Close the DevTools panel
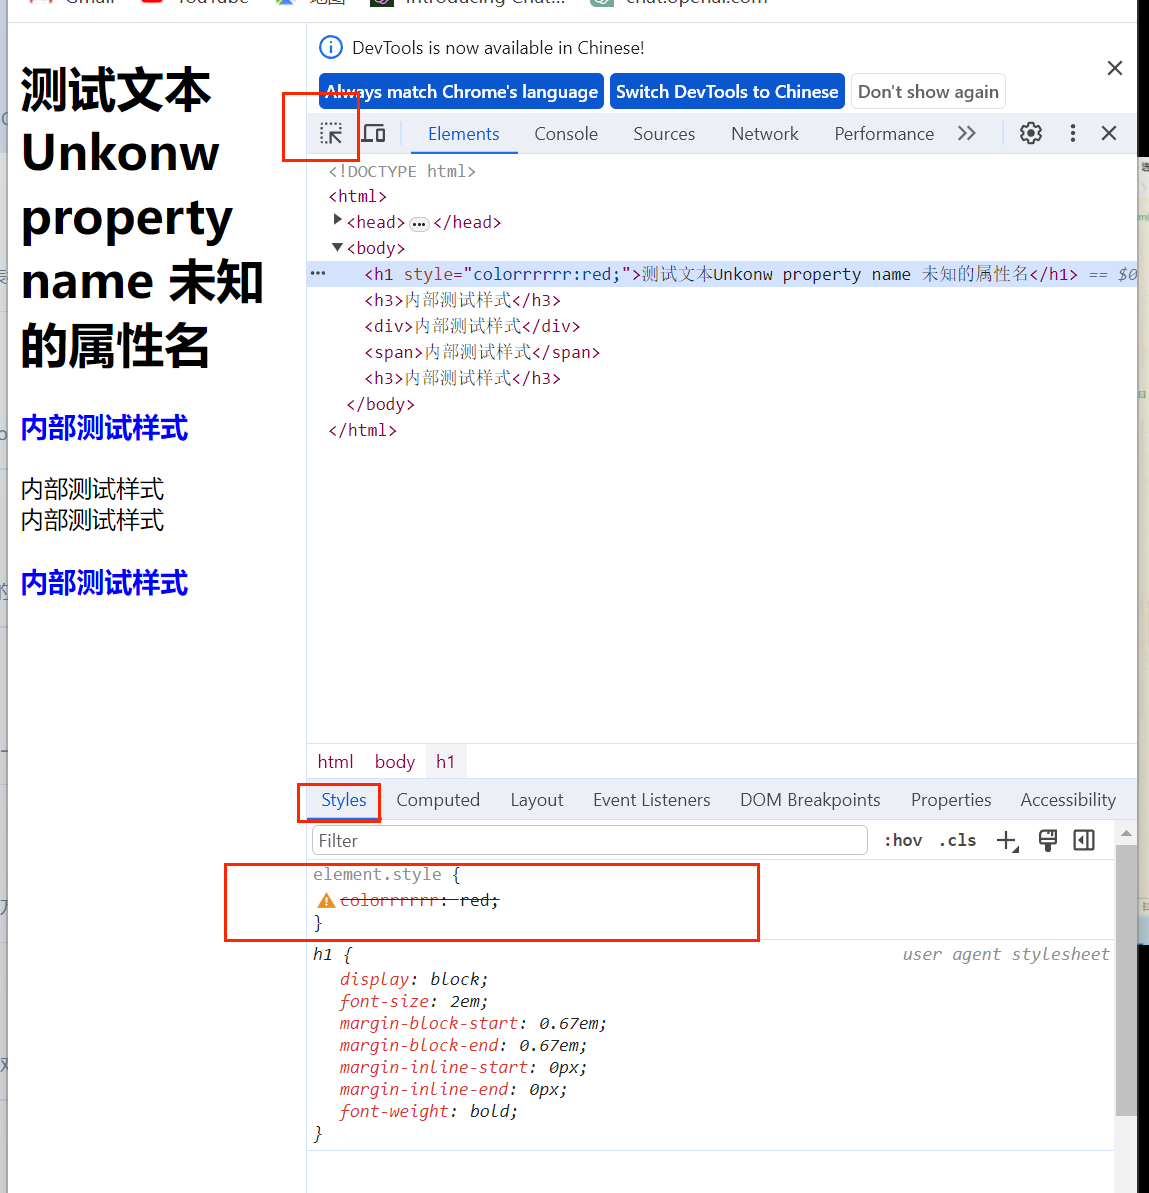Image resolution: width=1149 pixels, height=1193 pixels. pyautogui.click(x=1109, y=133)
